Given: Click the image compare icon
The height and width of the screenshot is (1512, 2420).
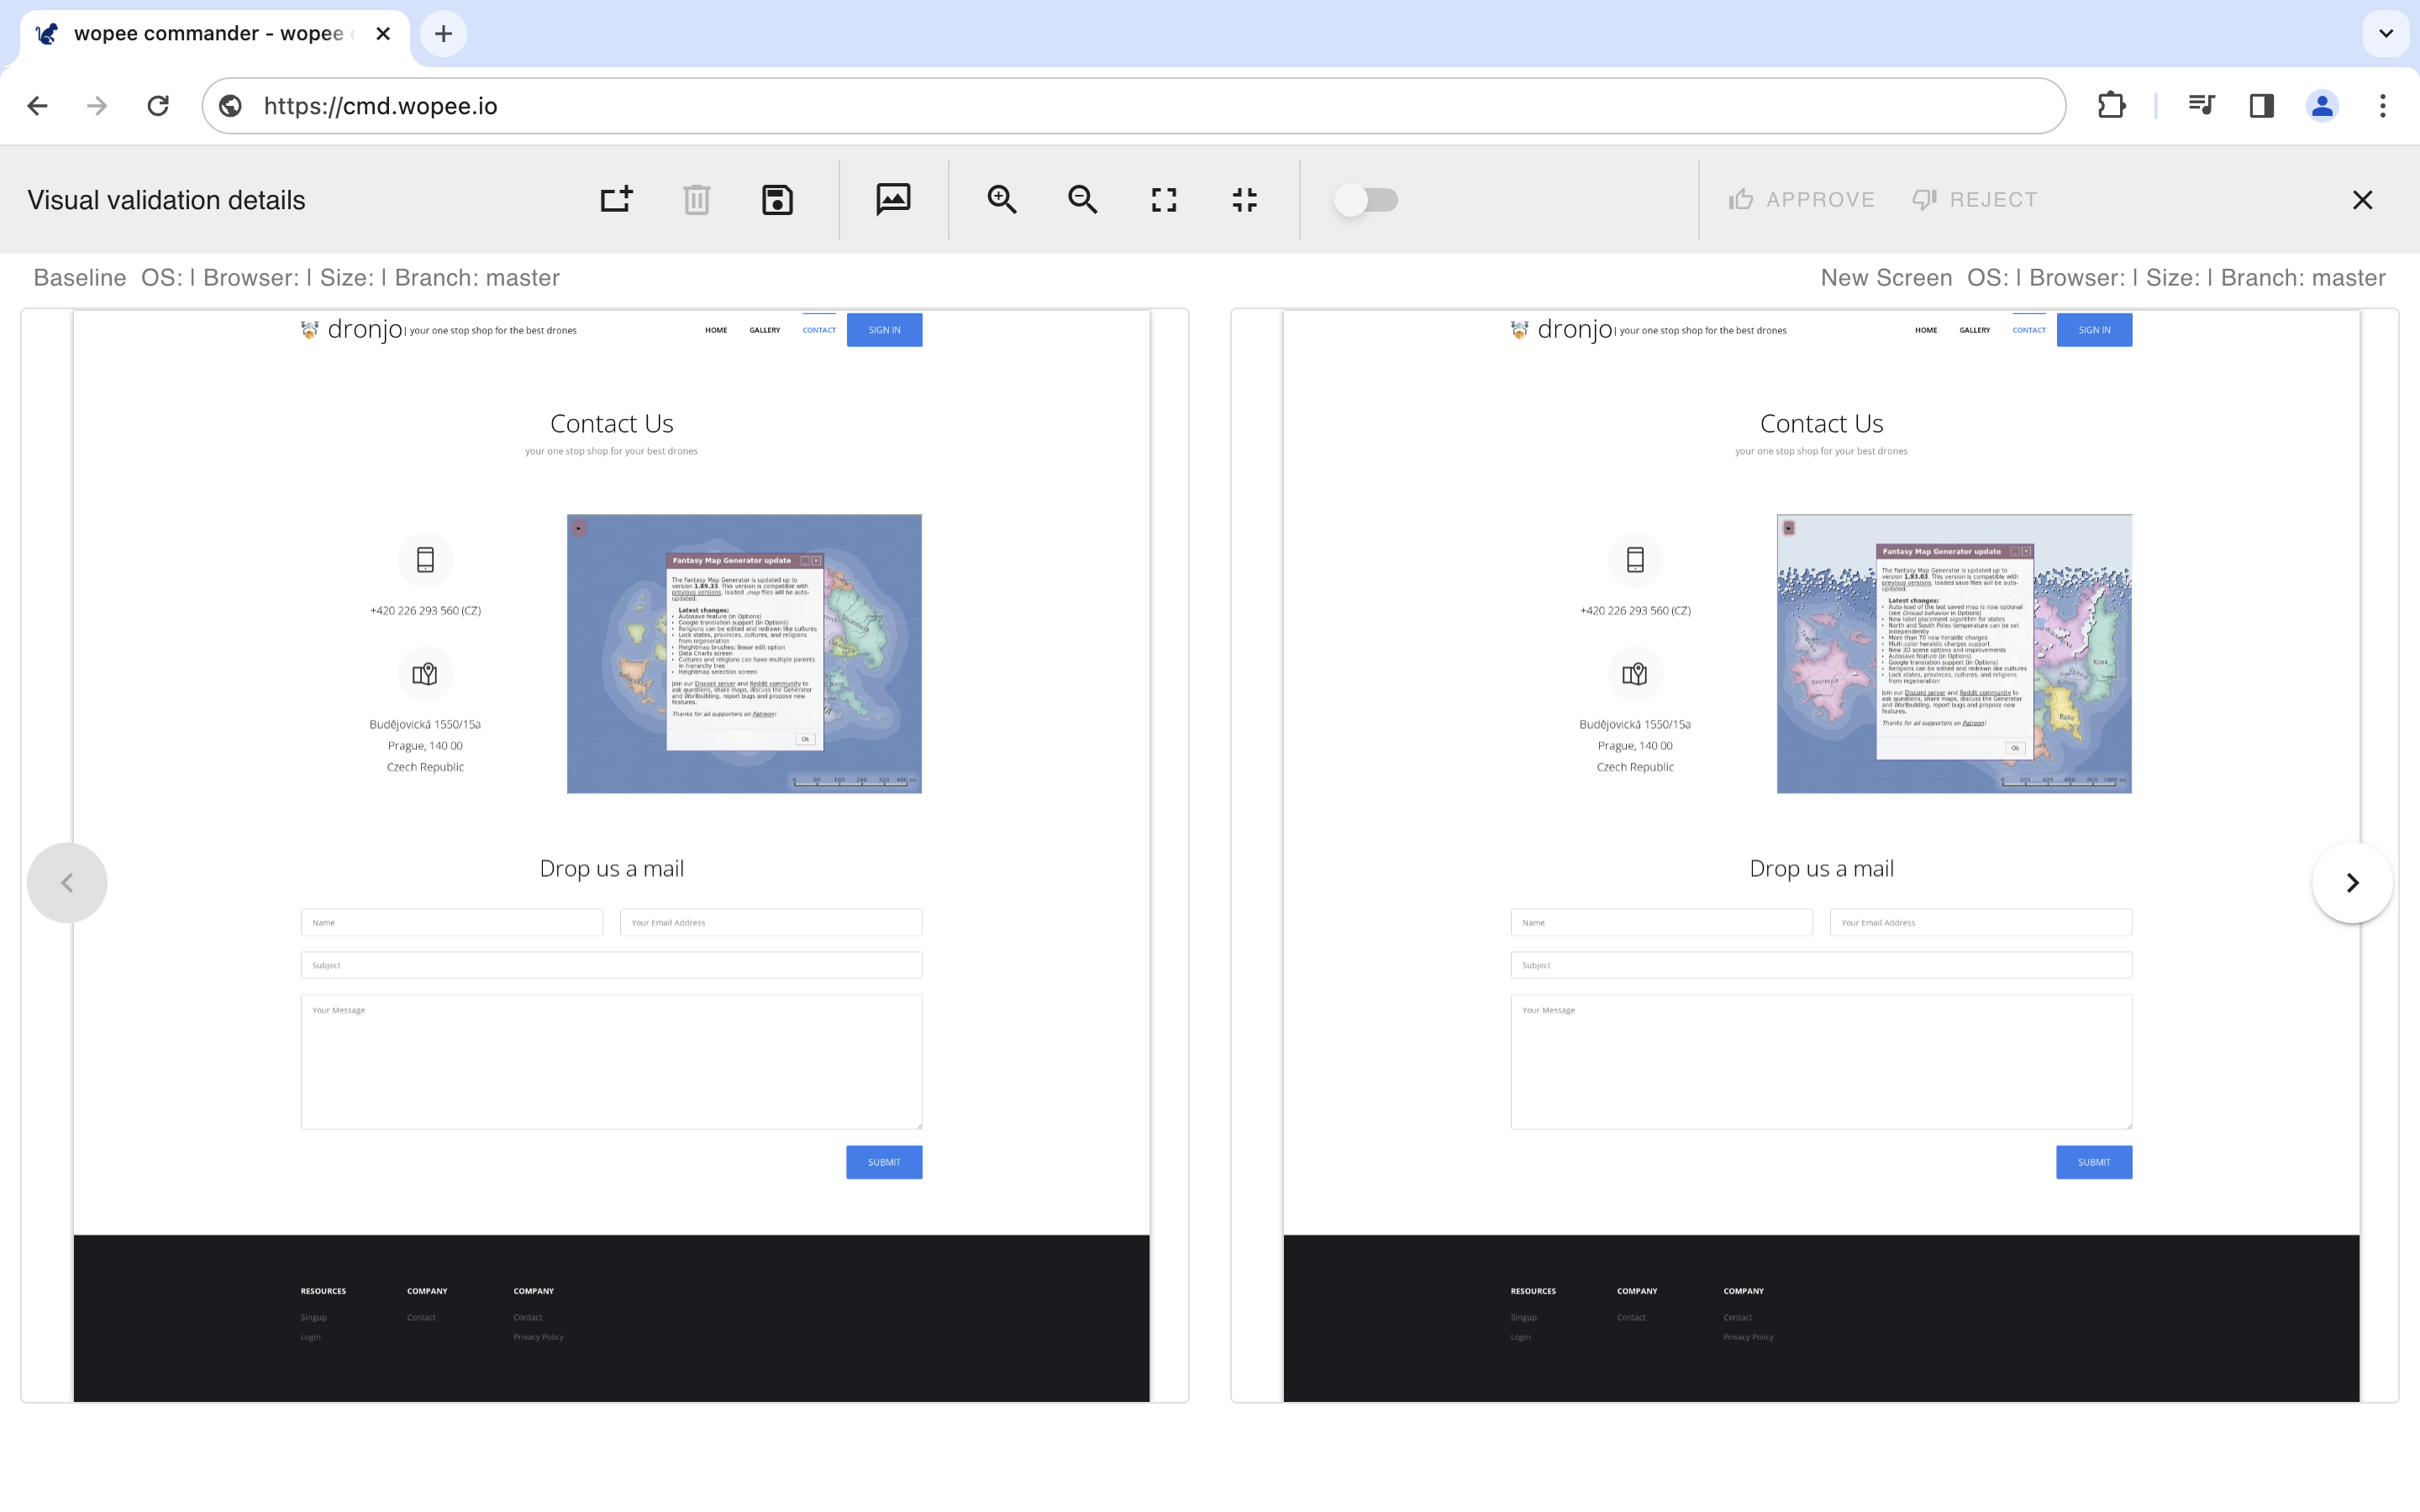Looking at the screenshot, I should pos(893,199).
